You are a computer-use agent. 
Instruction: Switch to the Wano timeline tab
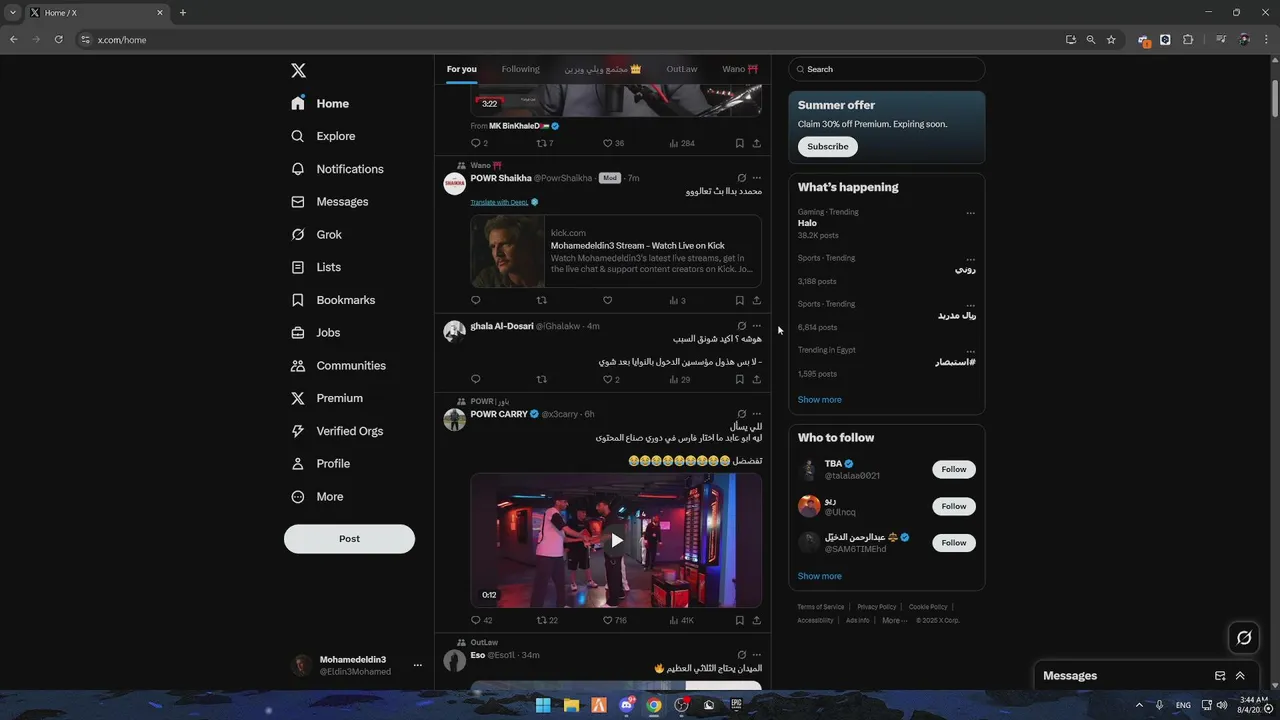(740, 69)
